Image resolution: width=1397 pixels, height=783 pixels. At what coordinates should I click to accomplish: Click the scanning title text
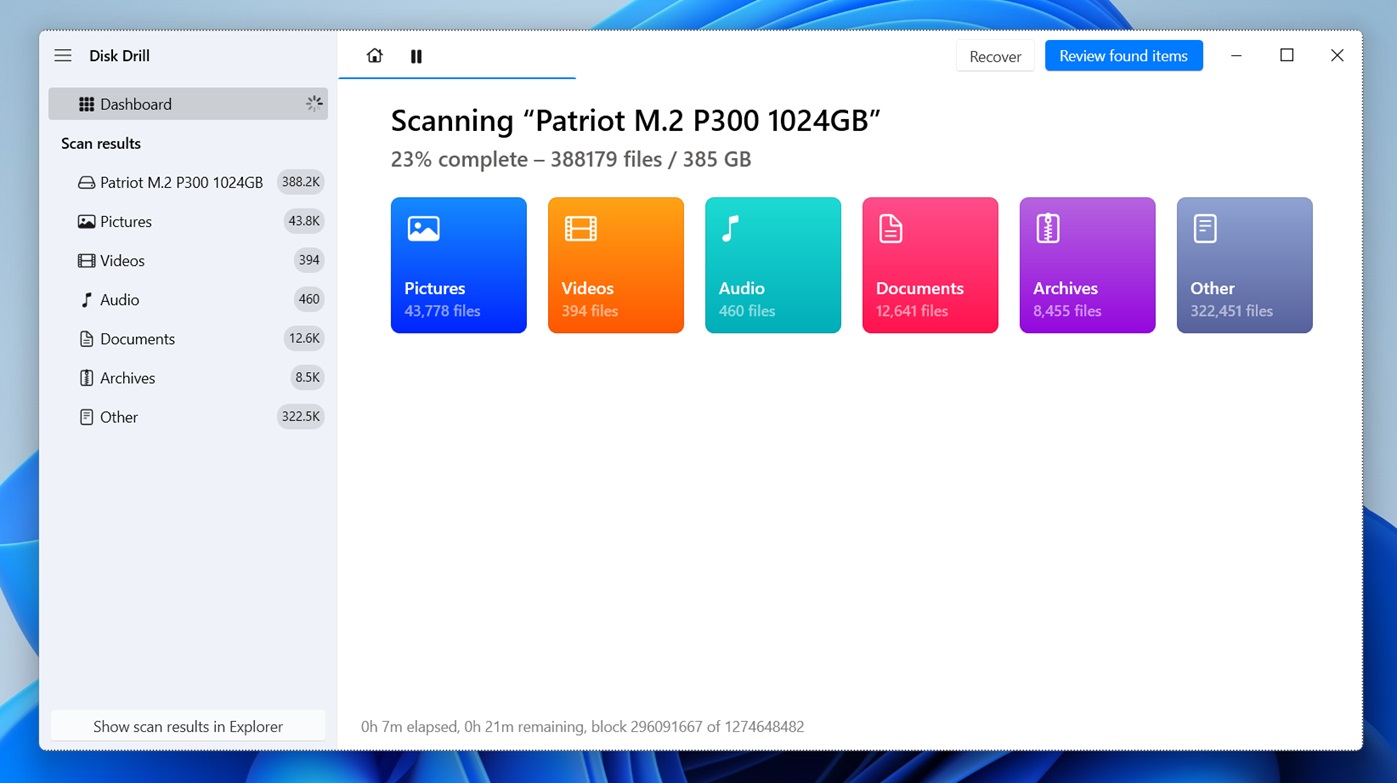tap(635, 121)
